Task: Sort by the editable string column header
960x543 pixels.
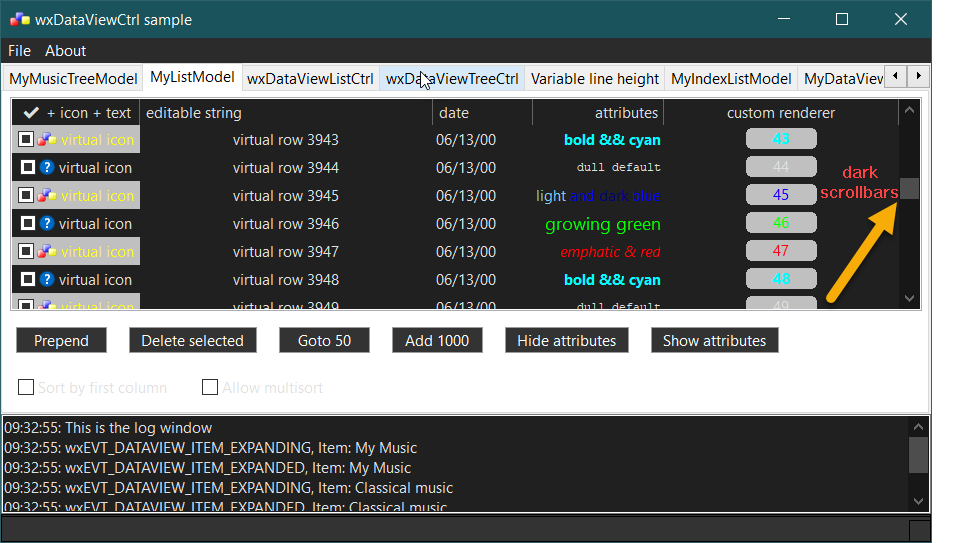Action: [x=286, y=113]
